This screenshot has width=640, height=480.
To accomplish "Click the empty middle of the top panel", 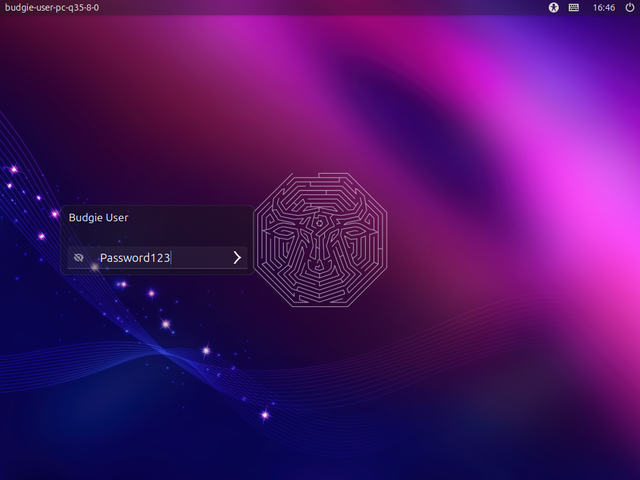I will tap(320, 7).
